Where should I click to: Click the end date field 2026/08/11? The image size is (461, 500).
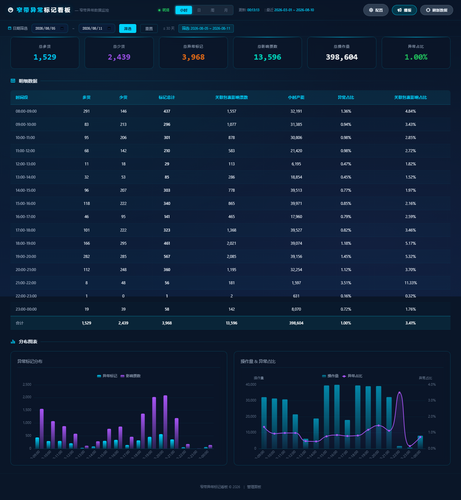point(97,28)
